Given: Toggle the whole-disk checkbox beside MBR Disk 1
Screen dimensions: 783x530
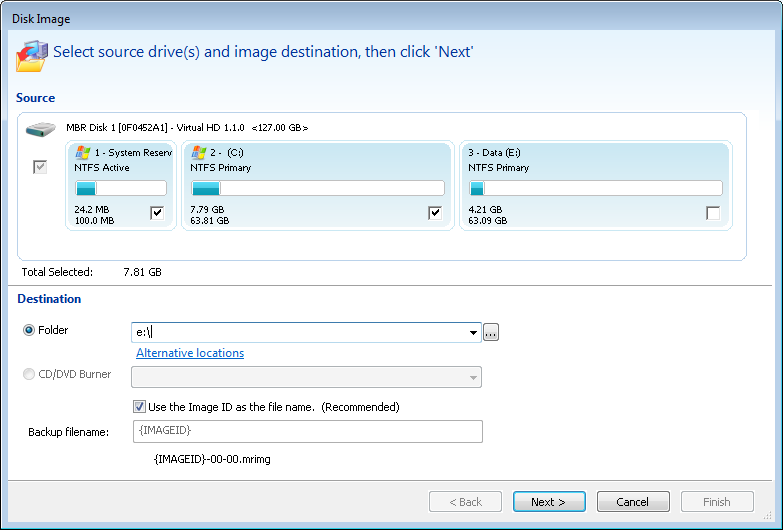Looking at the screenshot, I should [x=41, y=167].
